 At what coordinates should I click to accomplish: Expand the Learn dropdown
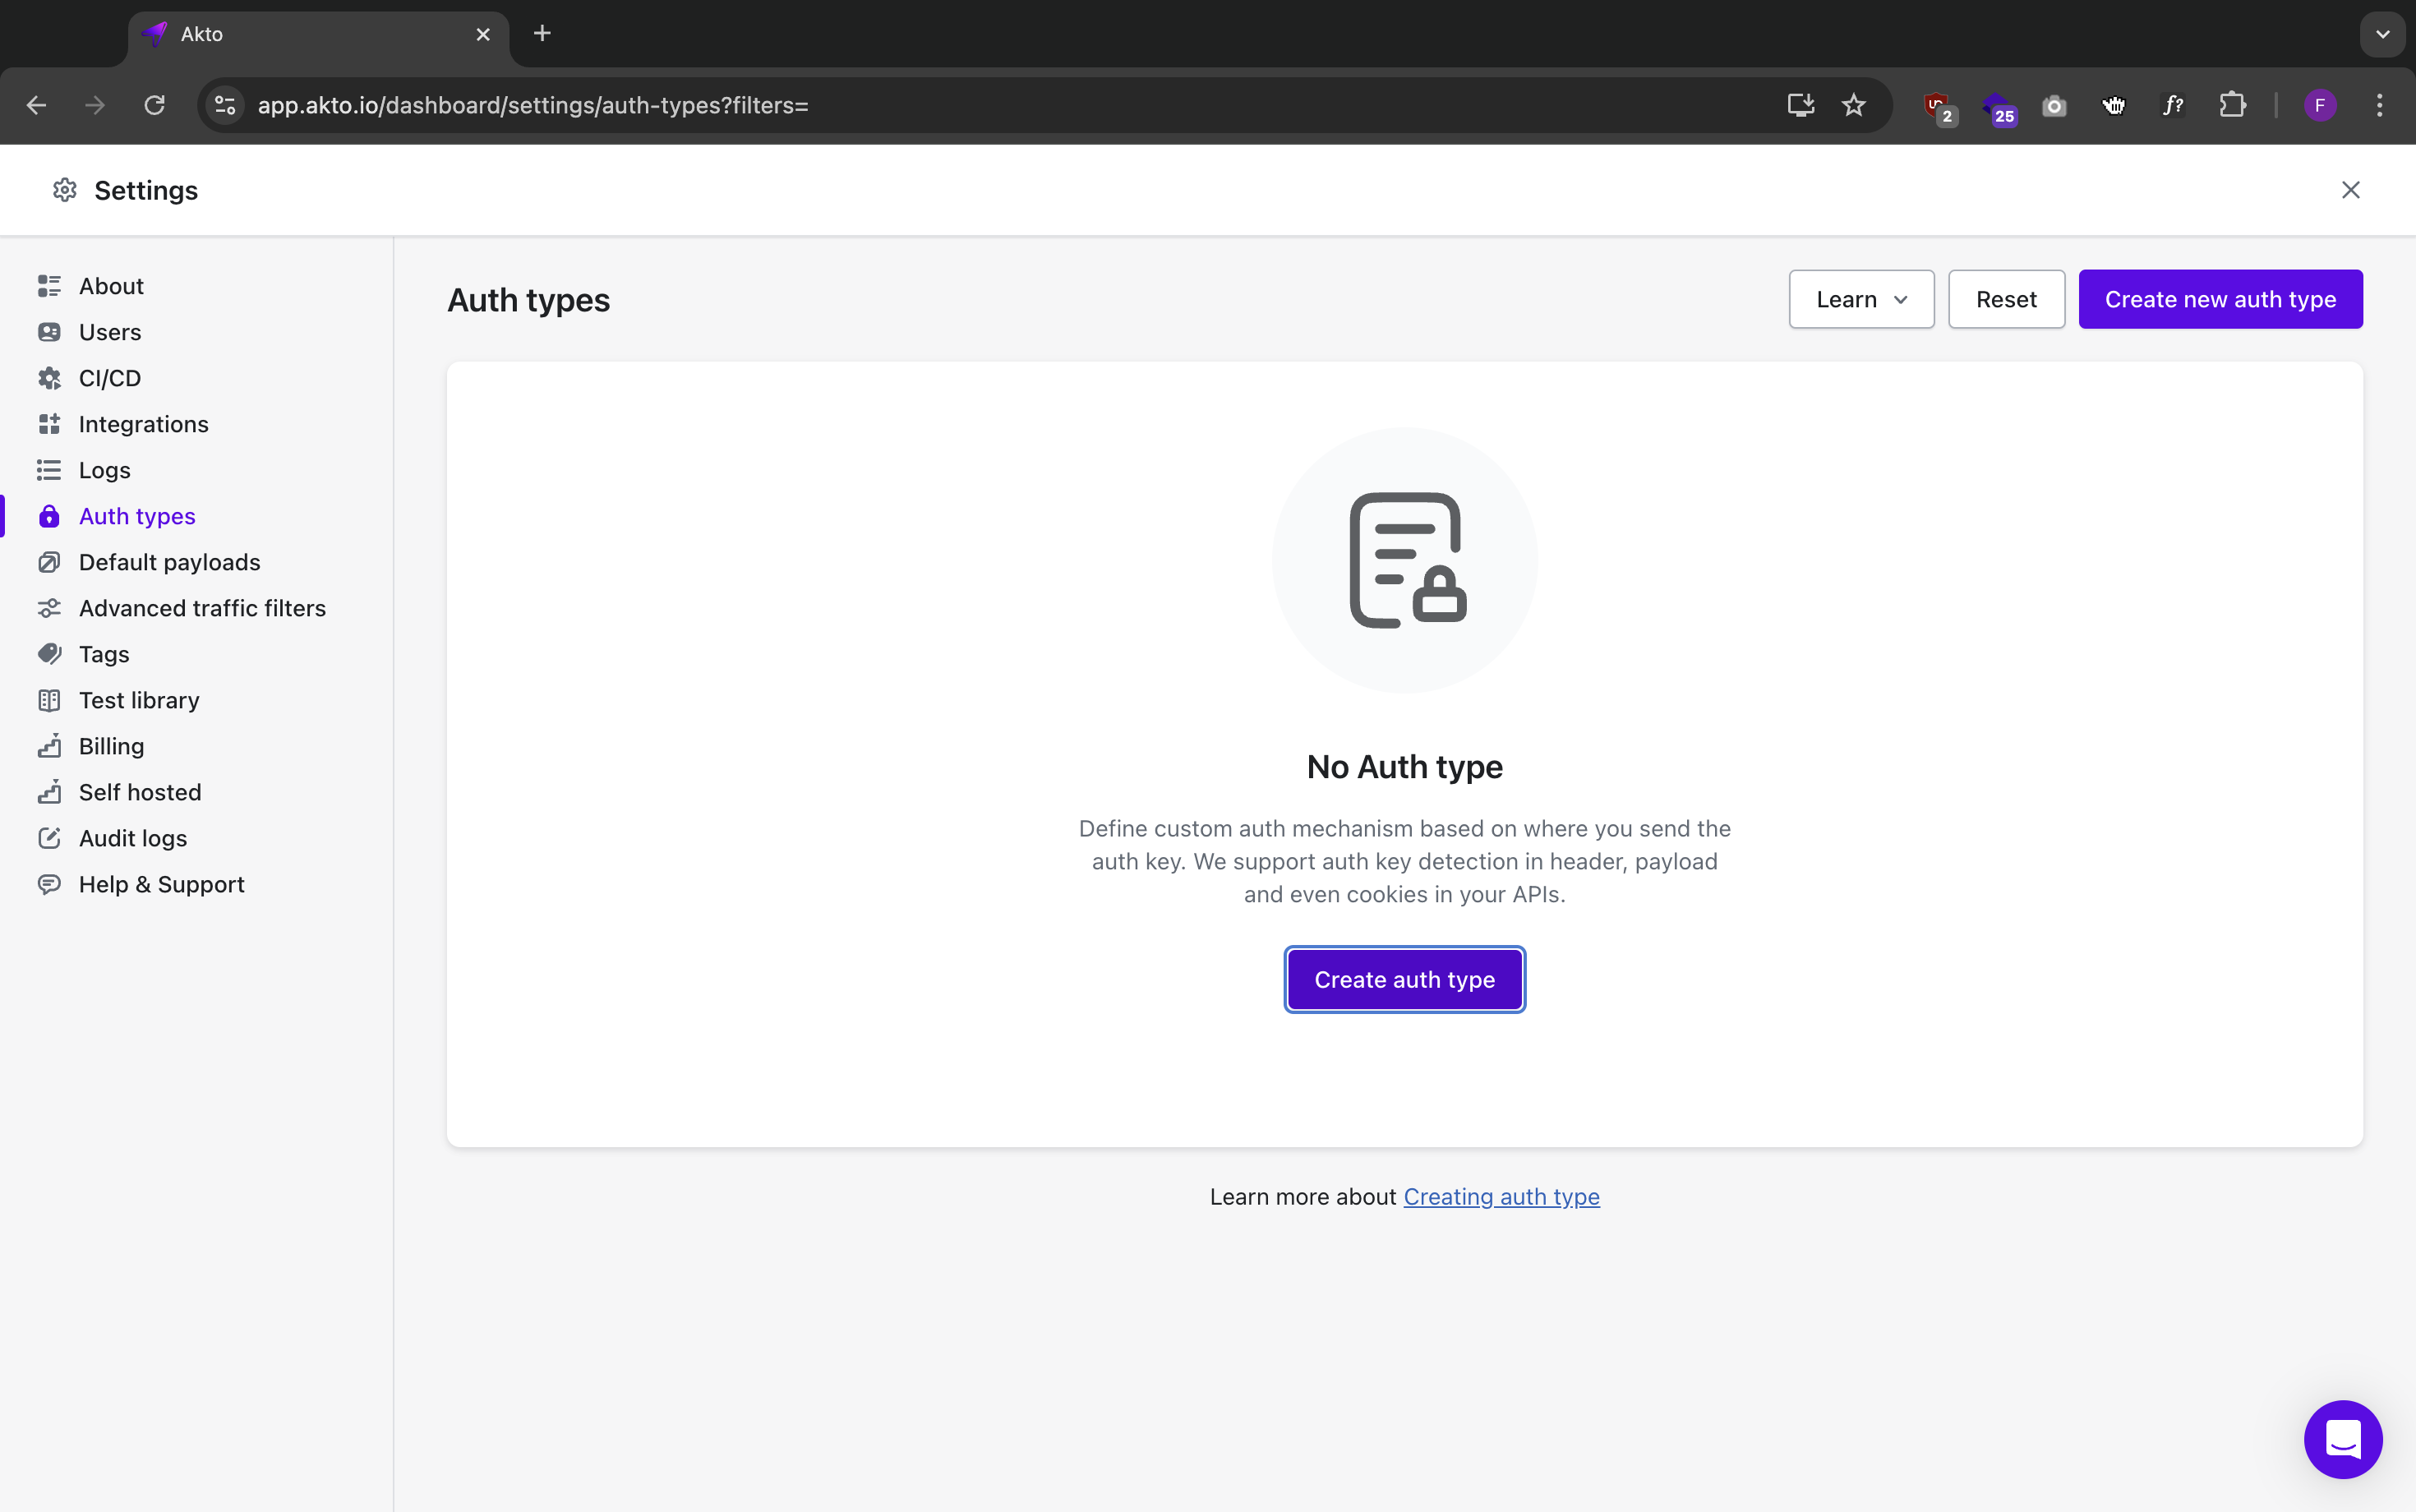[x=1860, y=299]
